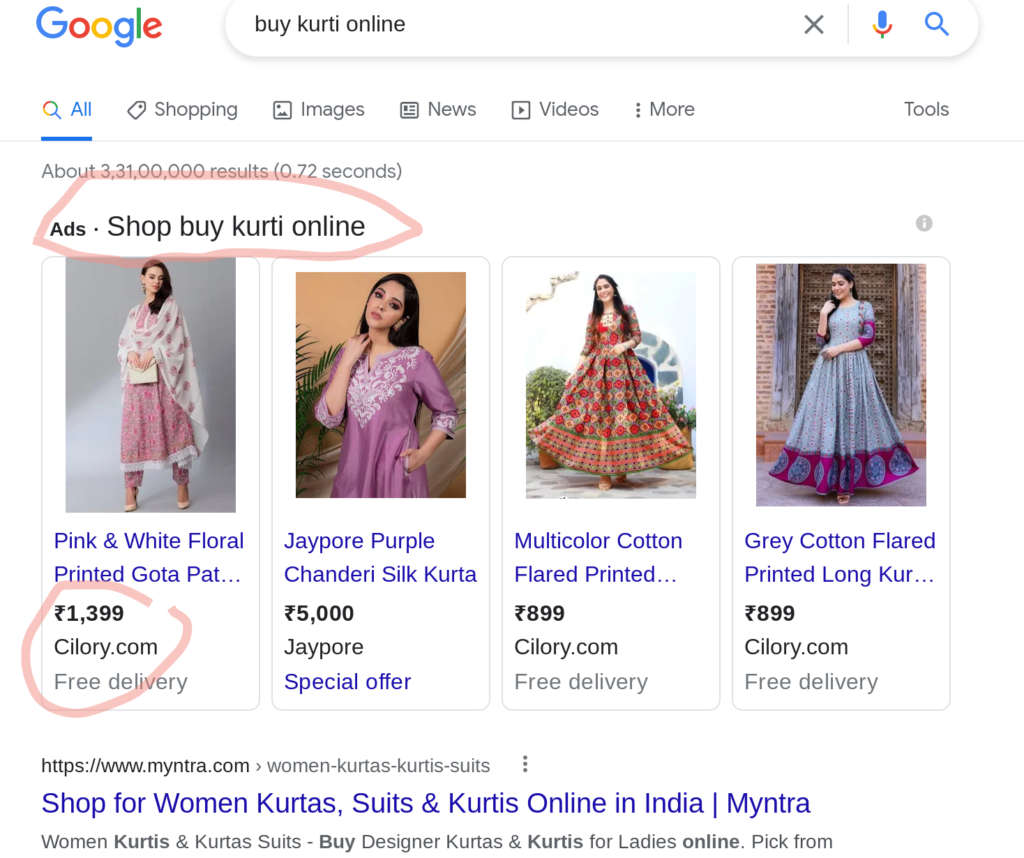Click the ads info icon

tap(924, 223)
